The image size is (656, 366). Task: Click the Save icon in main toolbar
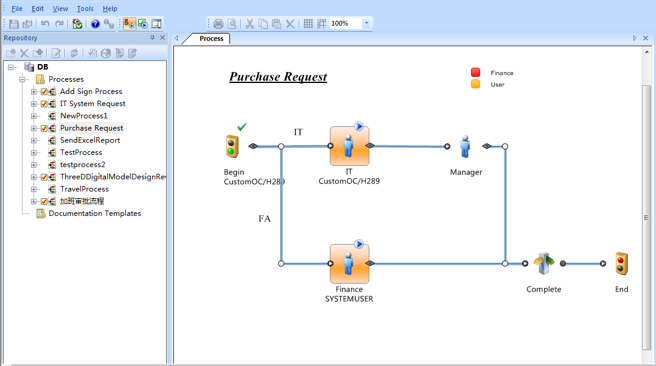(x=14, y=24)
